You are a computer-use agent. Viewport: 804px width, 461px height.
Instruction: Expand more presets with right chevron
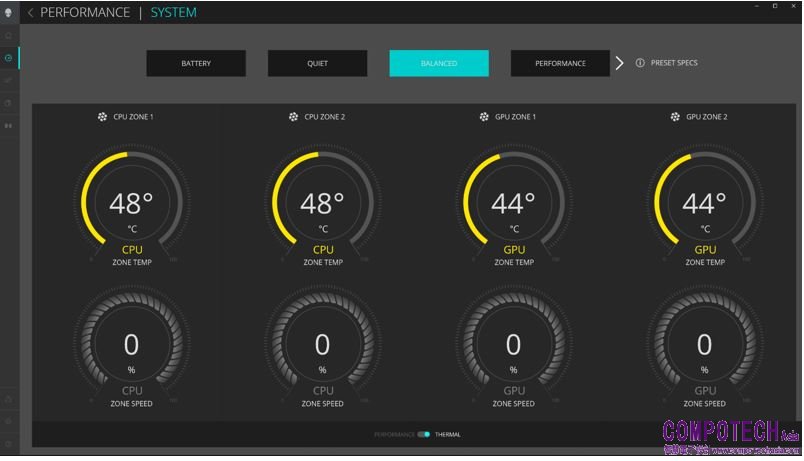(x=620, y=63)
